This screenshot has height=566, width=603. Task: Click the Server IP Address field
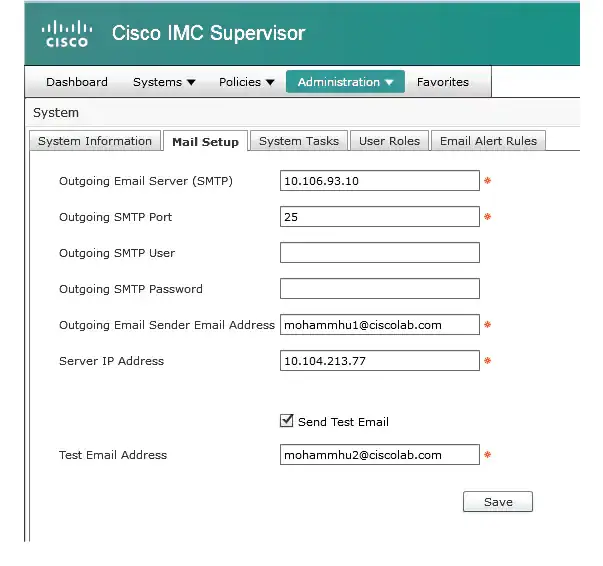pyautogui.click(x=380, y=361)
